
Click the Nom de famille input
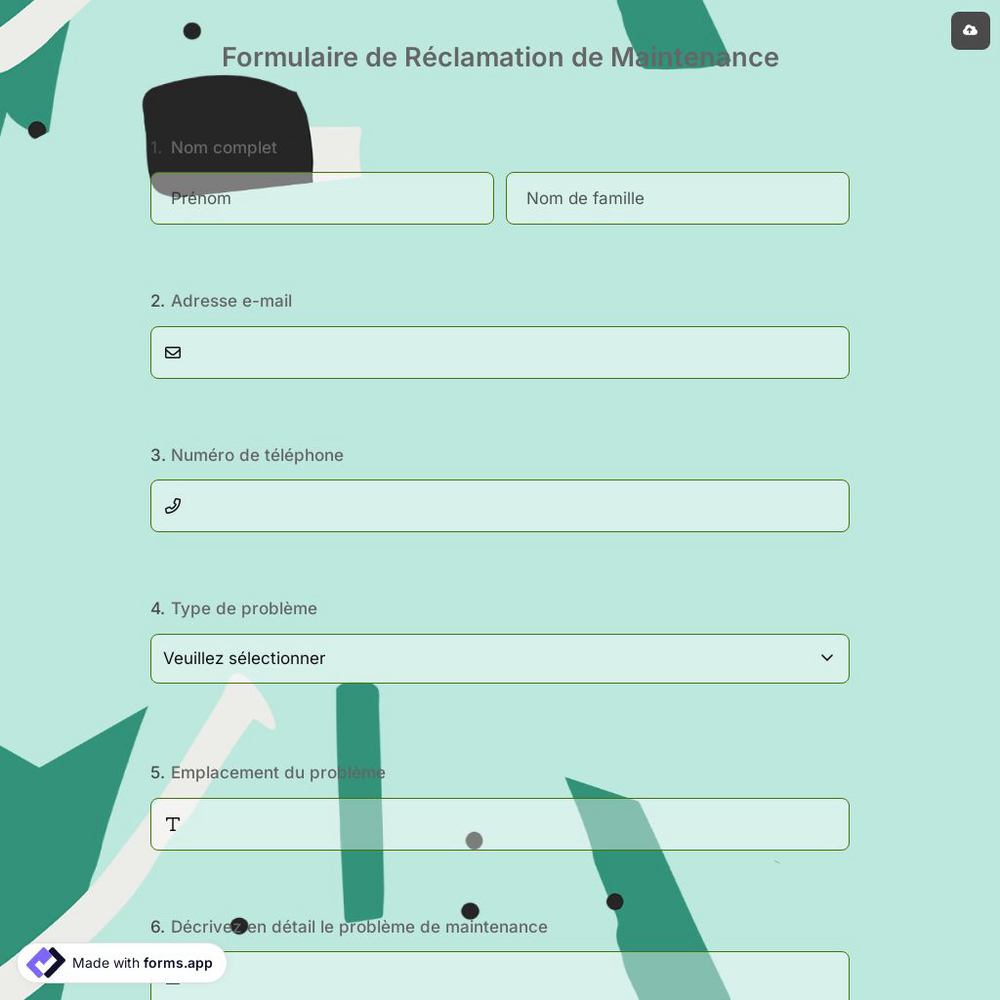[677, 198]
